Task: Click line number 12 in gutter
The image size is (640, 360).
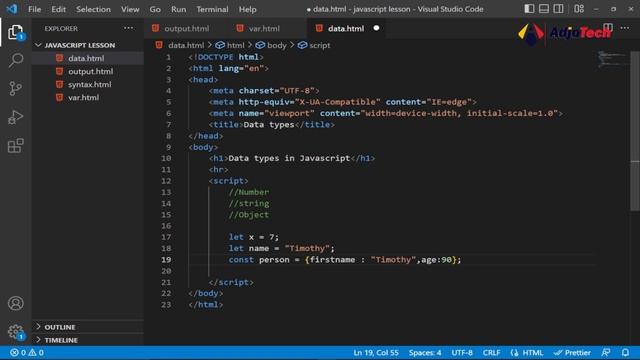Action: click(x=166, y=181)
